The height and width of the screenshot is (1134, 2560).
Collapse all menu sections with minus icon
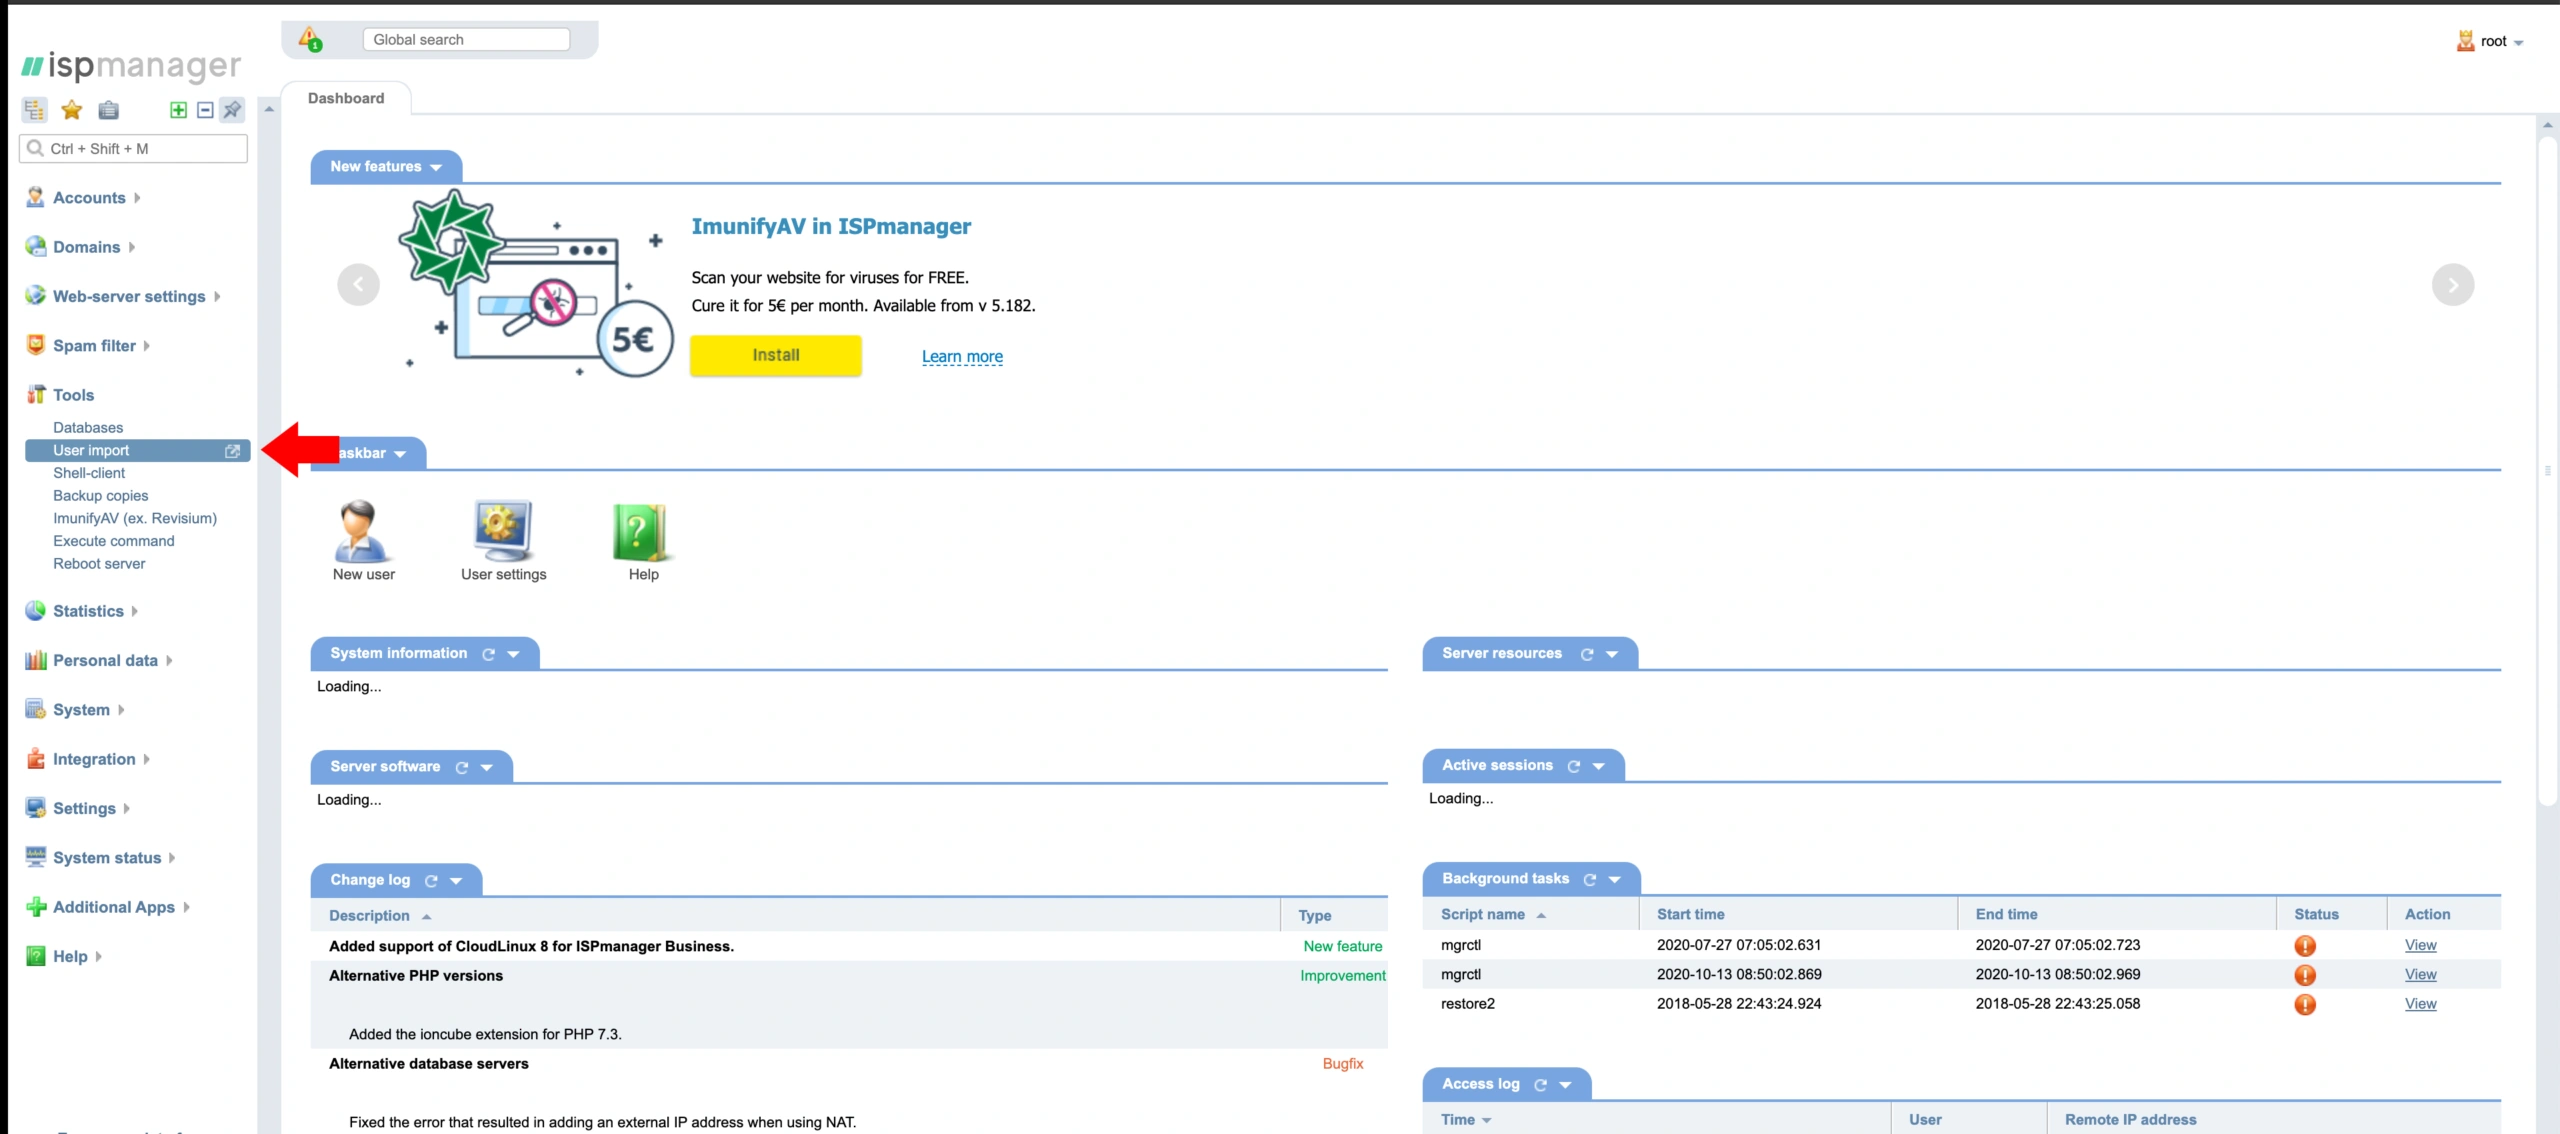(205, 110)
